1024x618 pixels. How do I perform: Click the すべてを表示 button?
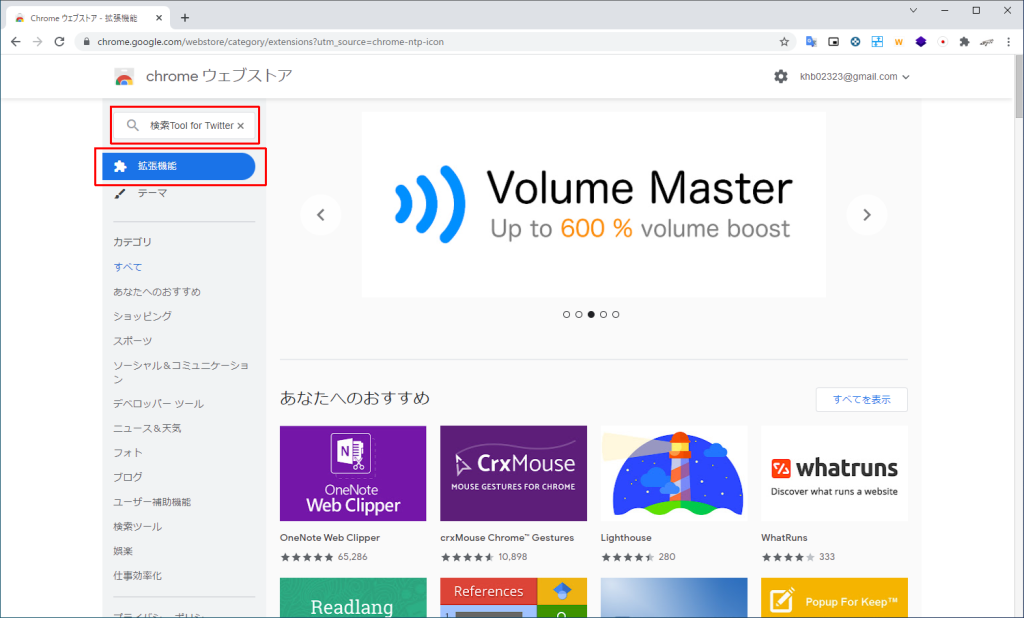click(861, 400)
